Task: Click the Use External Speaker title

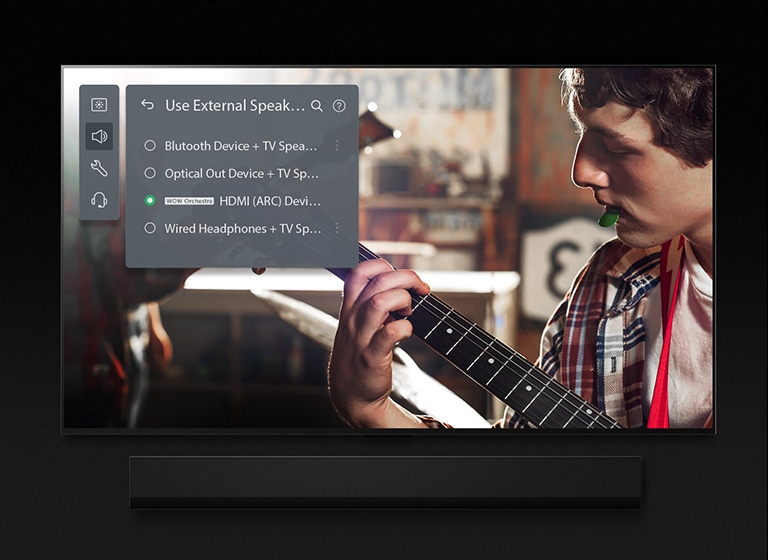Action: tap(234, 106)
